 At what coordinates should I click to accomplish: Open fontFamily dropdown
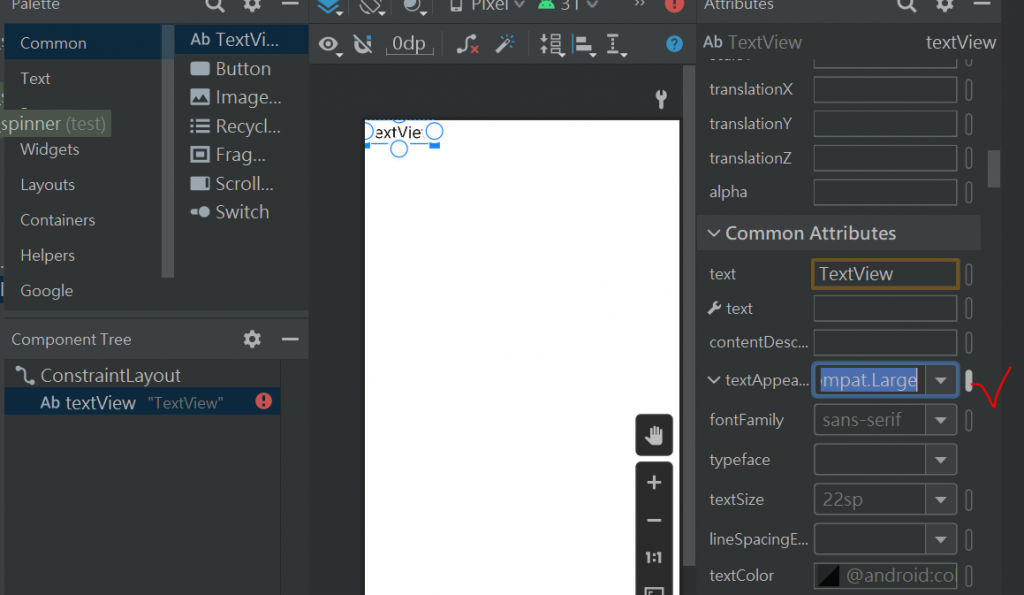point(940,420)
